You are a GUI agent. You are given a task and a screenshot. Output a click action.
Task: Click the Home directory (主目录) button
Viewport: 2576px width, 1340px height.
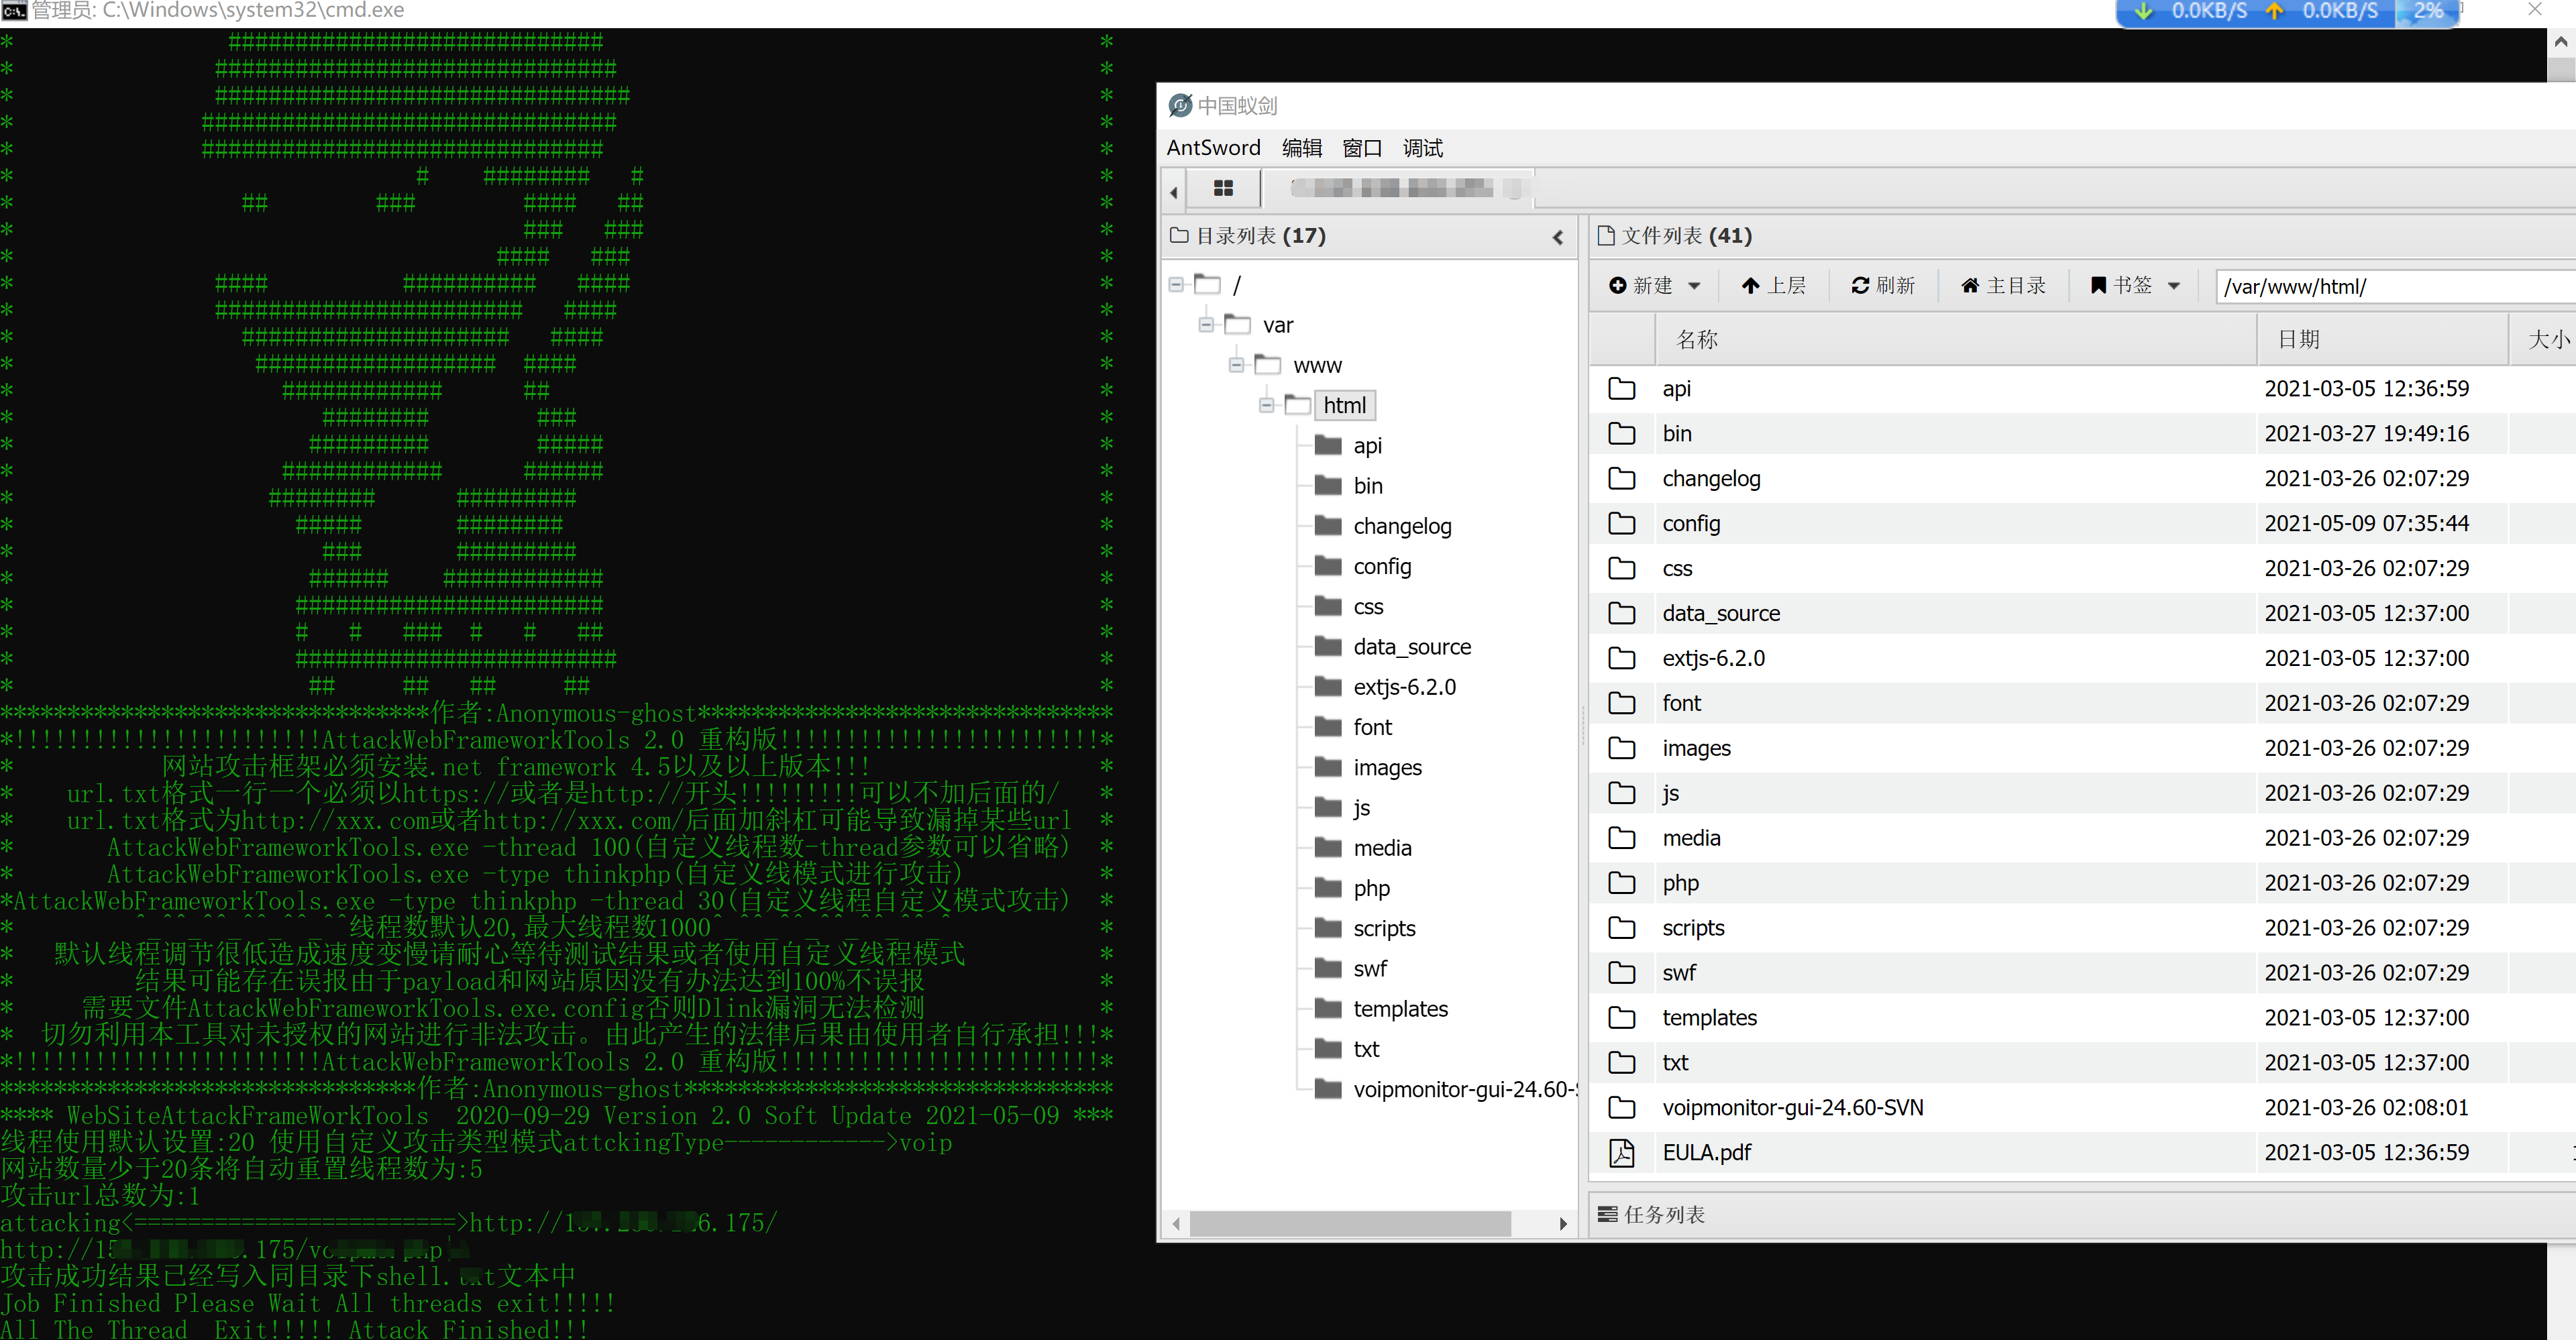2003,286
